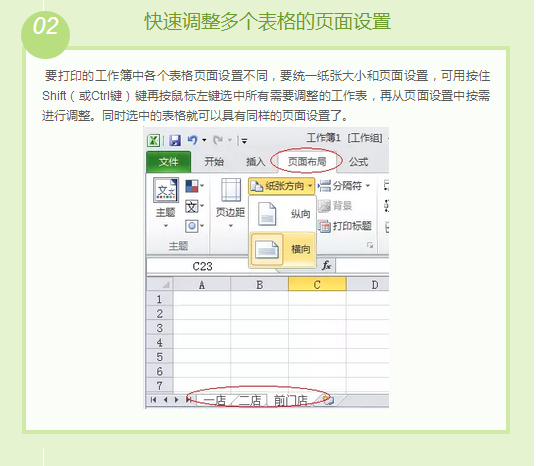Open the 分隔符 breaks dropdown
This screenshot has width=536, height=466.
345,186
